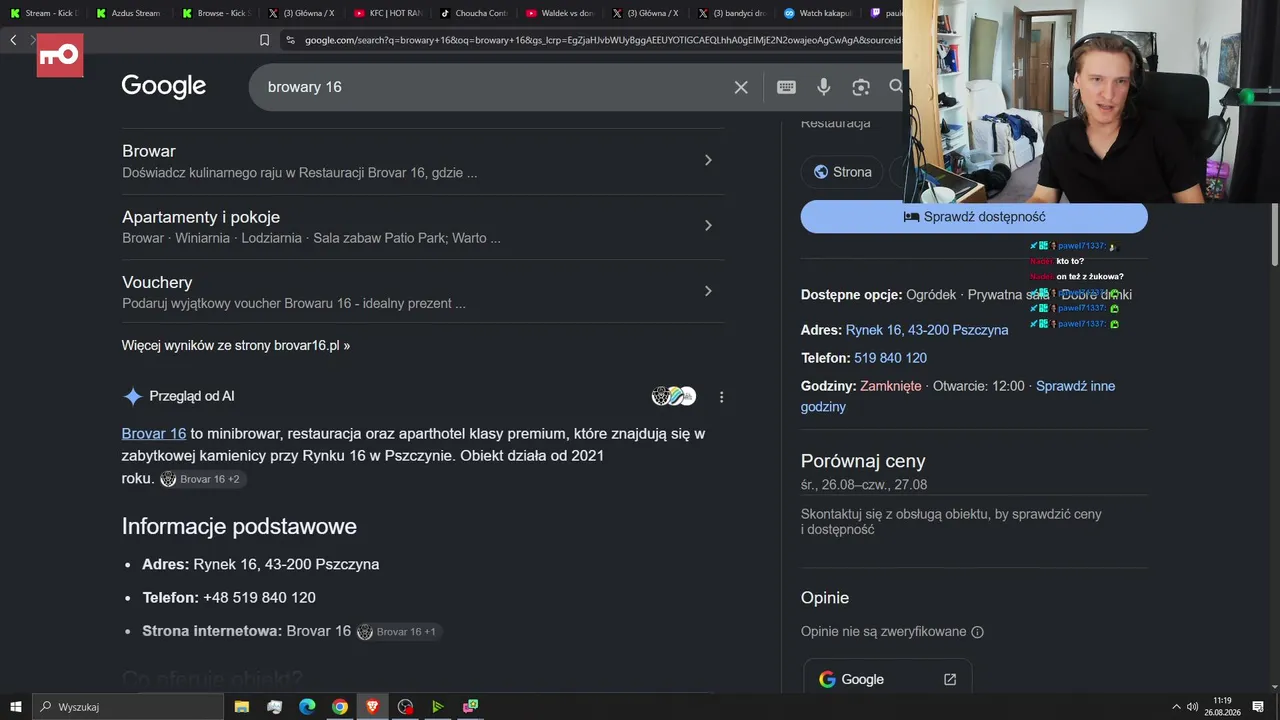Clear the search query with the X
Viewport: 1280px width, 720px height.
click(x=741, y=87)
